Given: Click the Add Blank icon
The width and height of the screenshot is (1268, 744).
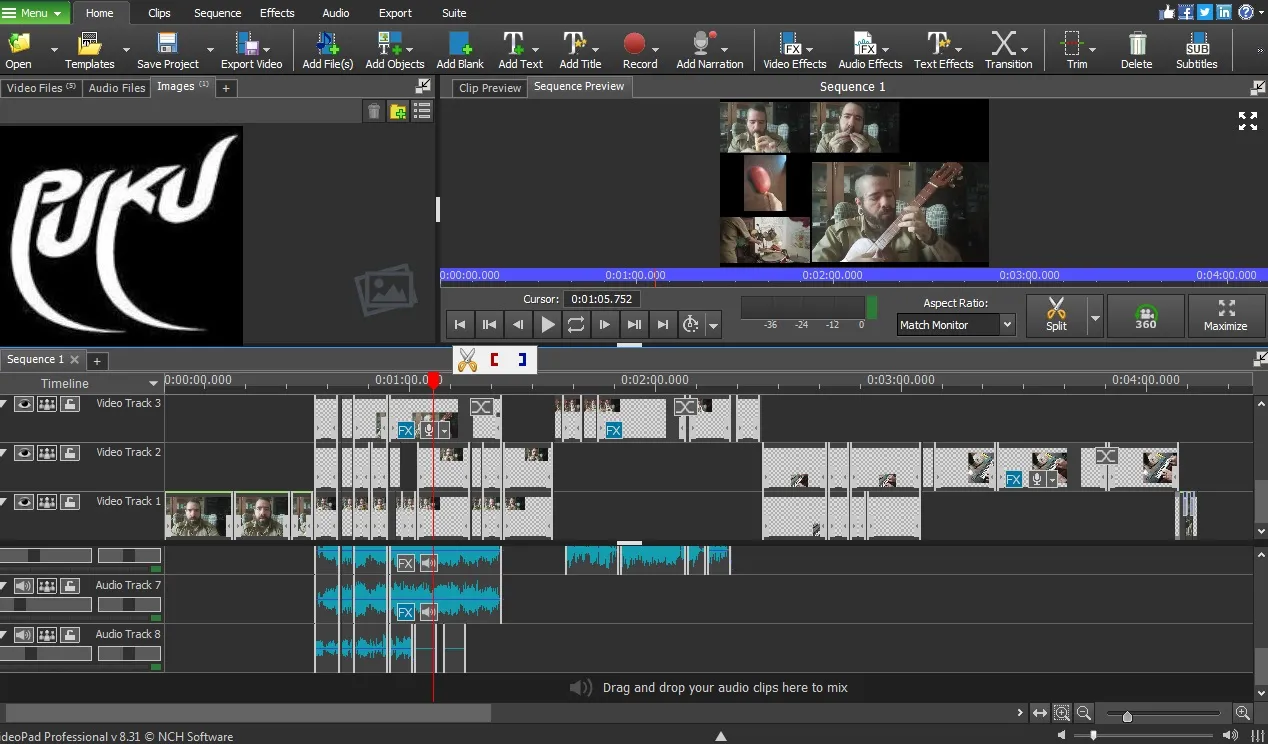Looking at the screenshot, I should click(460, 51).
